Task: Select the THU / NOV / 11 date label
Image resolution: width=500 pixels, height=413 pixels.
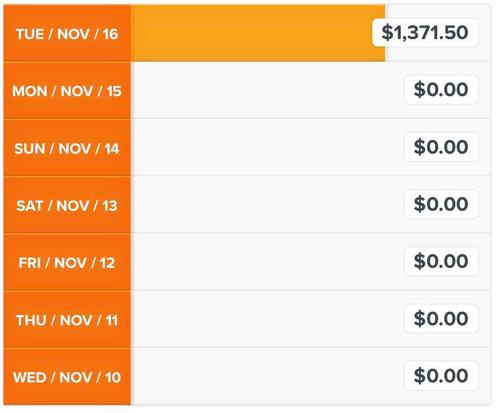Action: (x=67, y=320)
